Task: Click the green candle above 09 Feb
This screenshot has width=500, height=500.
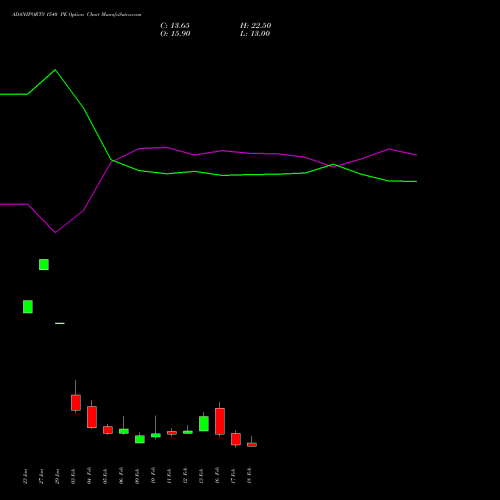Action: coord(140,439)
